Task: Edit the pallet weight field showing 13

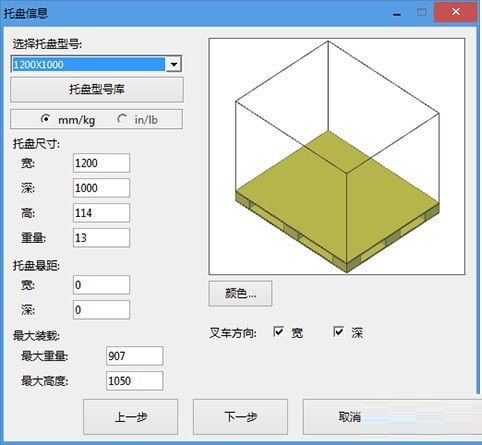Action: (x=101, y=238)
